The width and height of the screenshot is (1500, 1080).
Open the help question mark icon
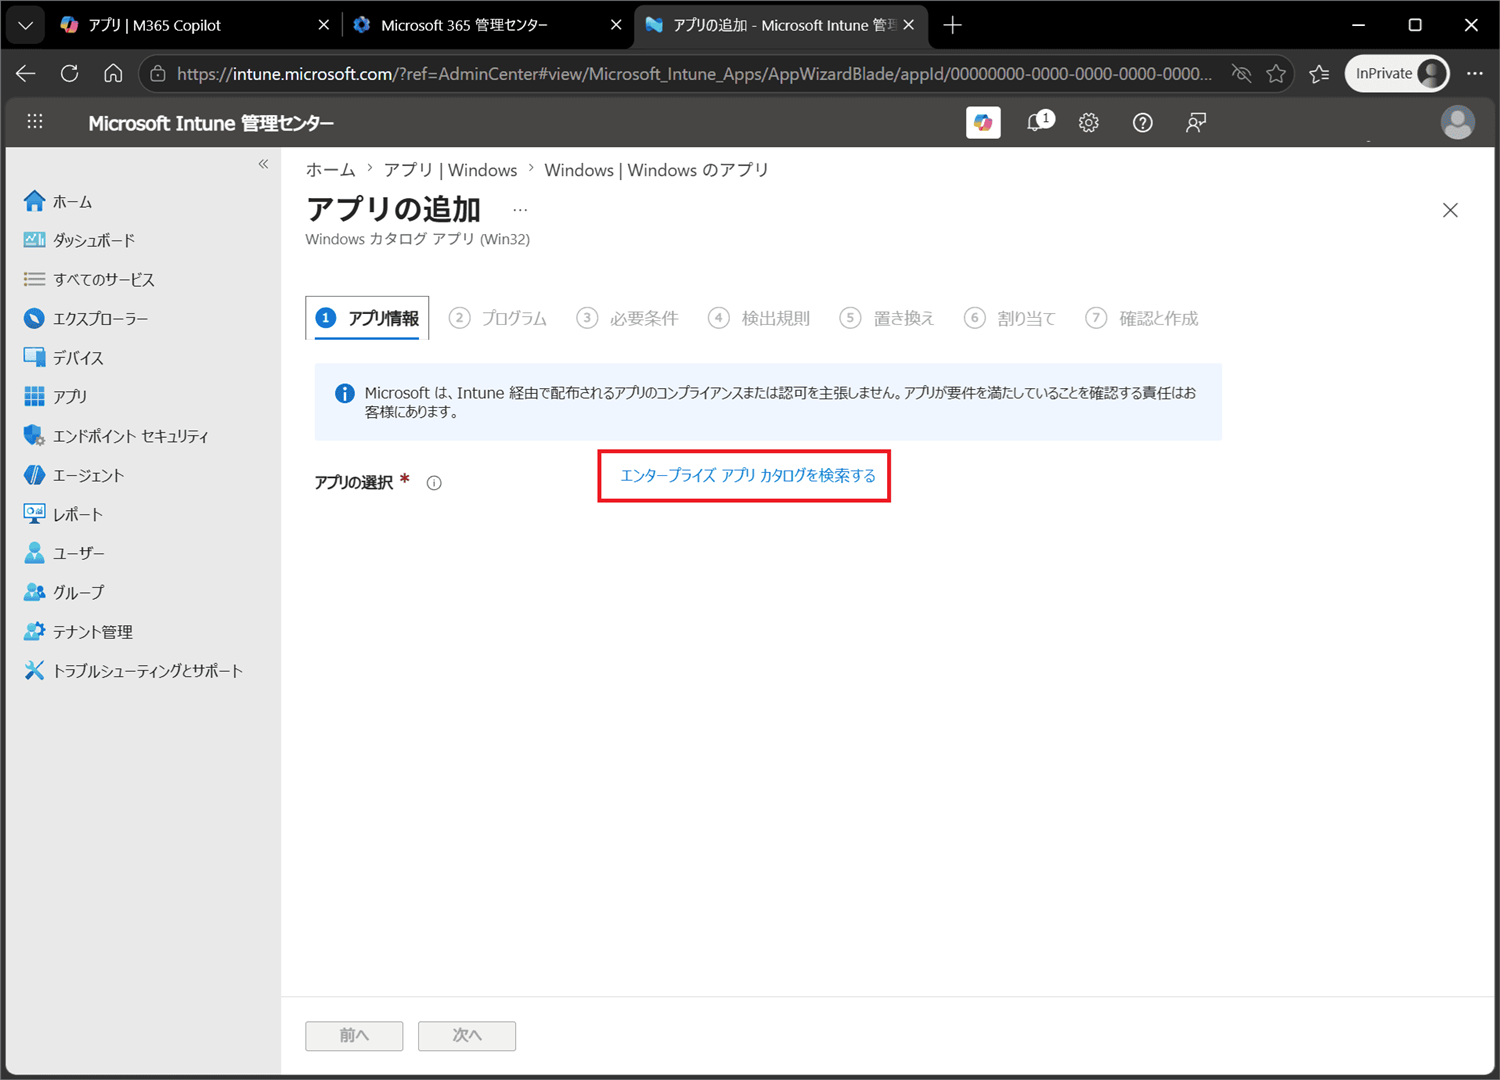click(x=1142, y=123)
